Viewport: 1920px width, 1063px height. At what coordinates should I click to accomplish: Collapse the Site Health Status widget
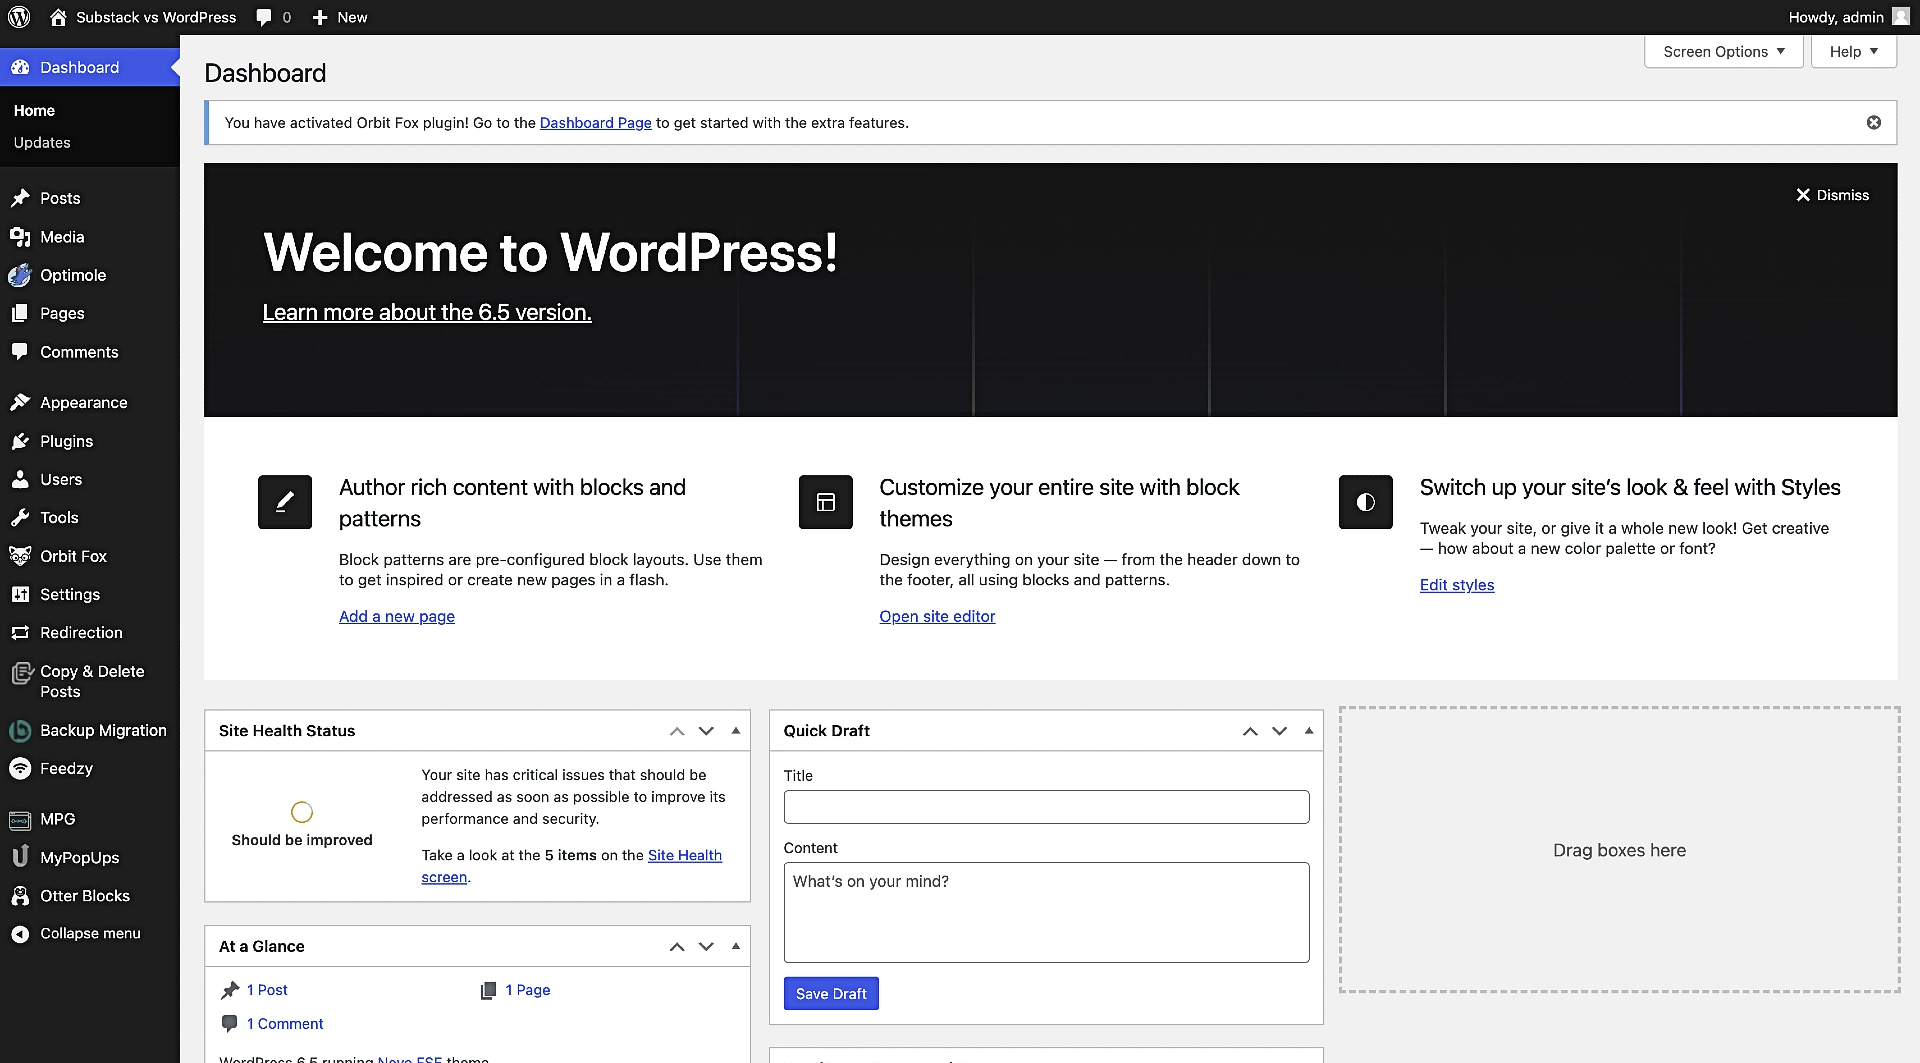click(x=735, y=731)
